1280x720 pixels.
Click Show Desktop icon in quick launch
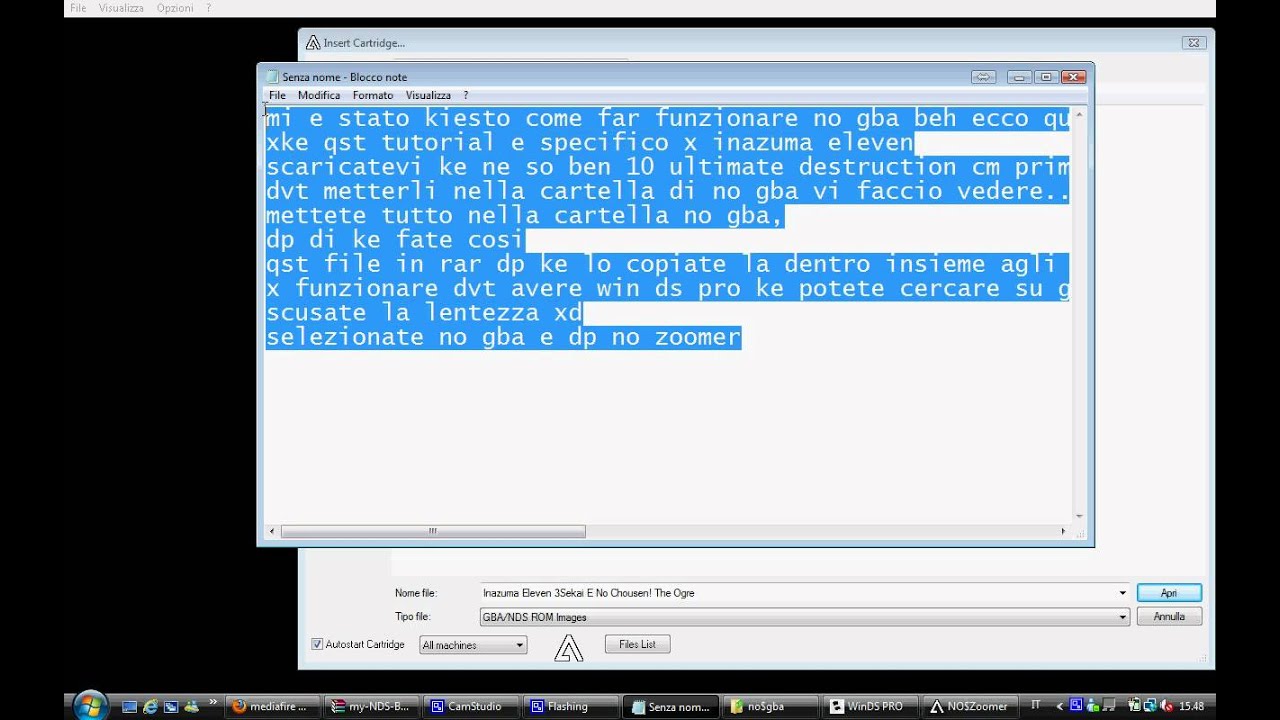129,706
